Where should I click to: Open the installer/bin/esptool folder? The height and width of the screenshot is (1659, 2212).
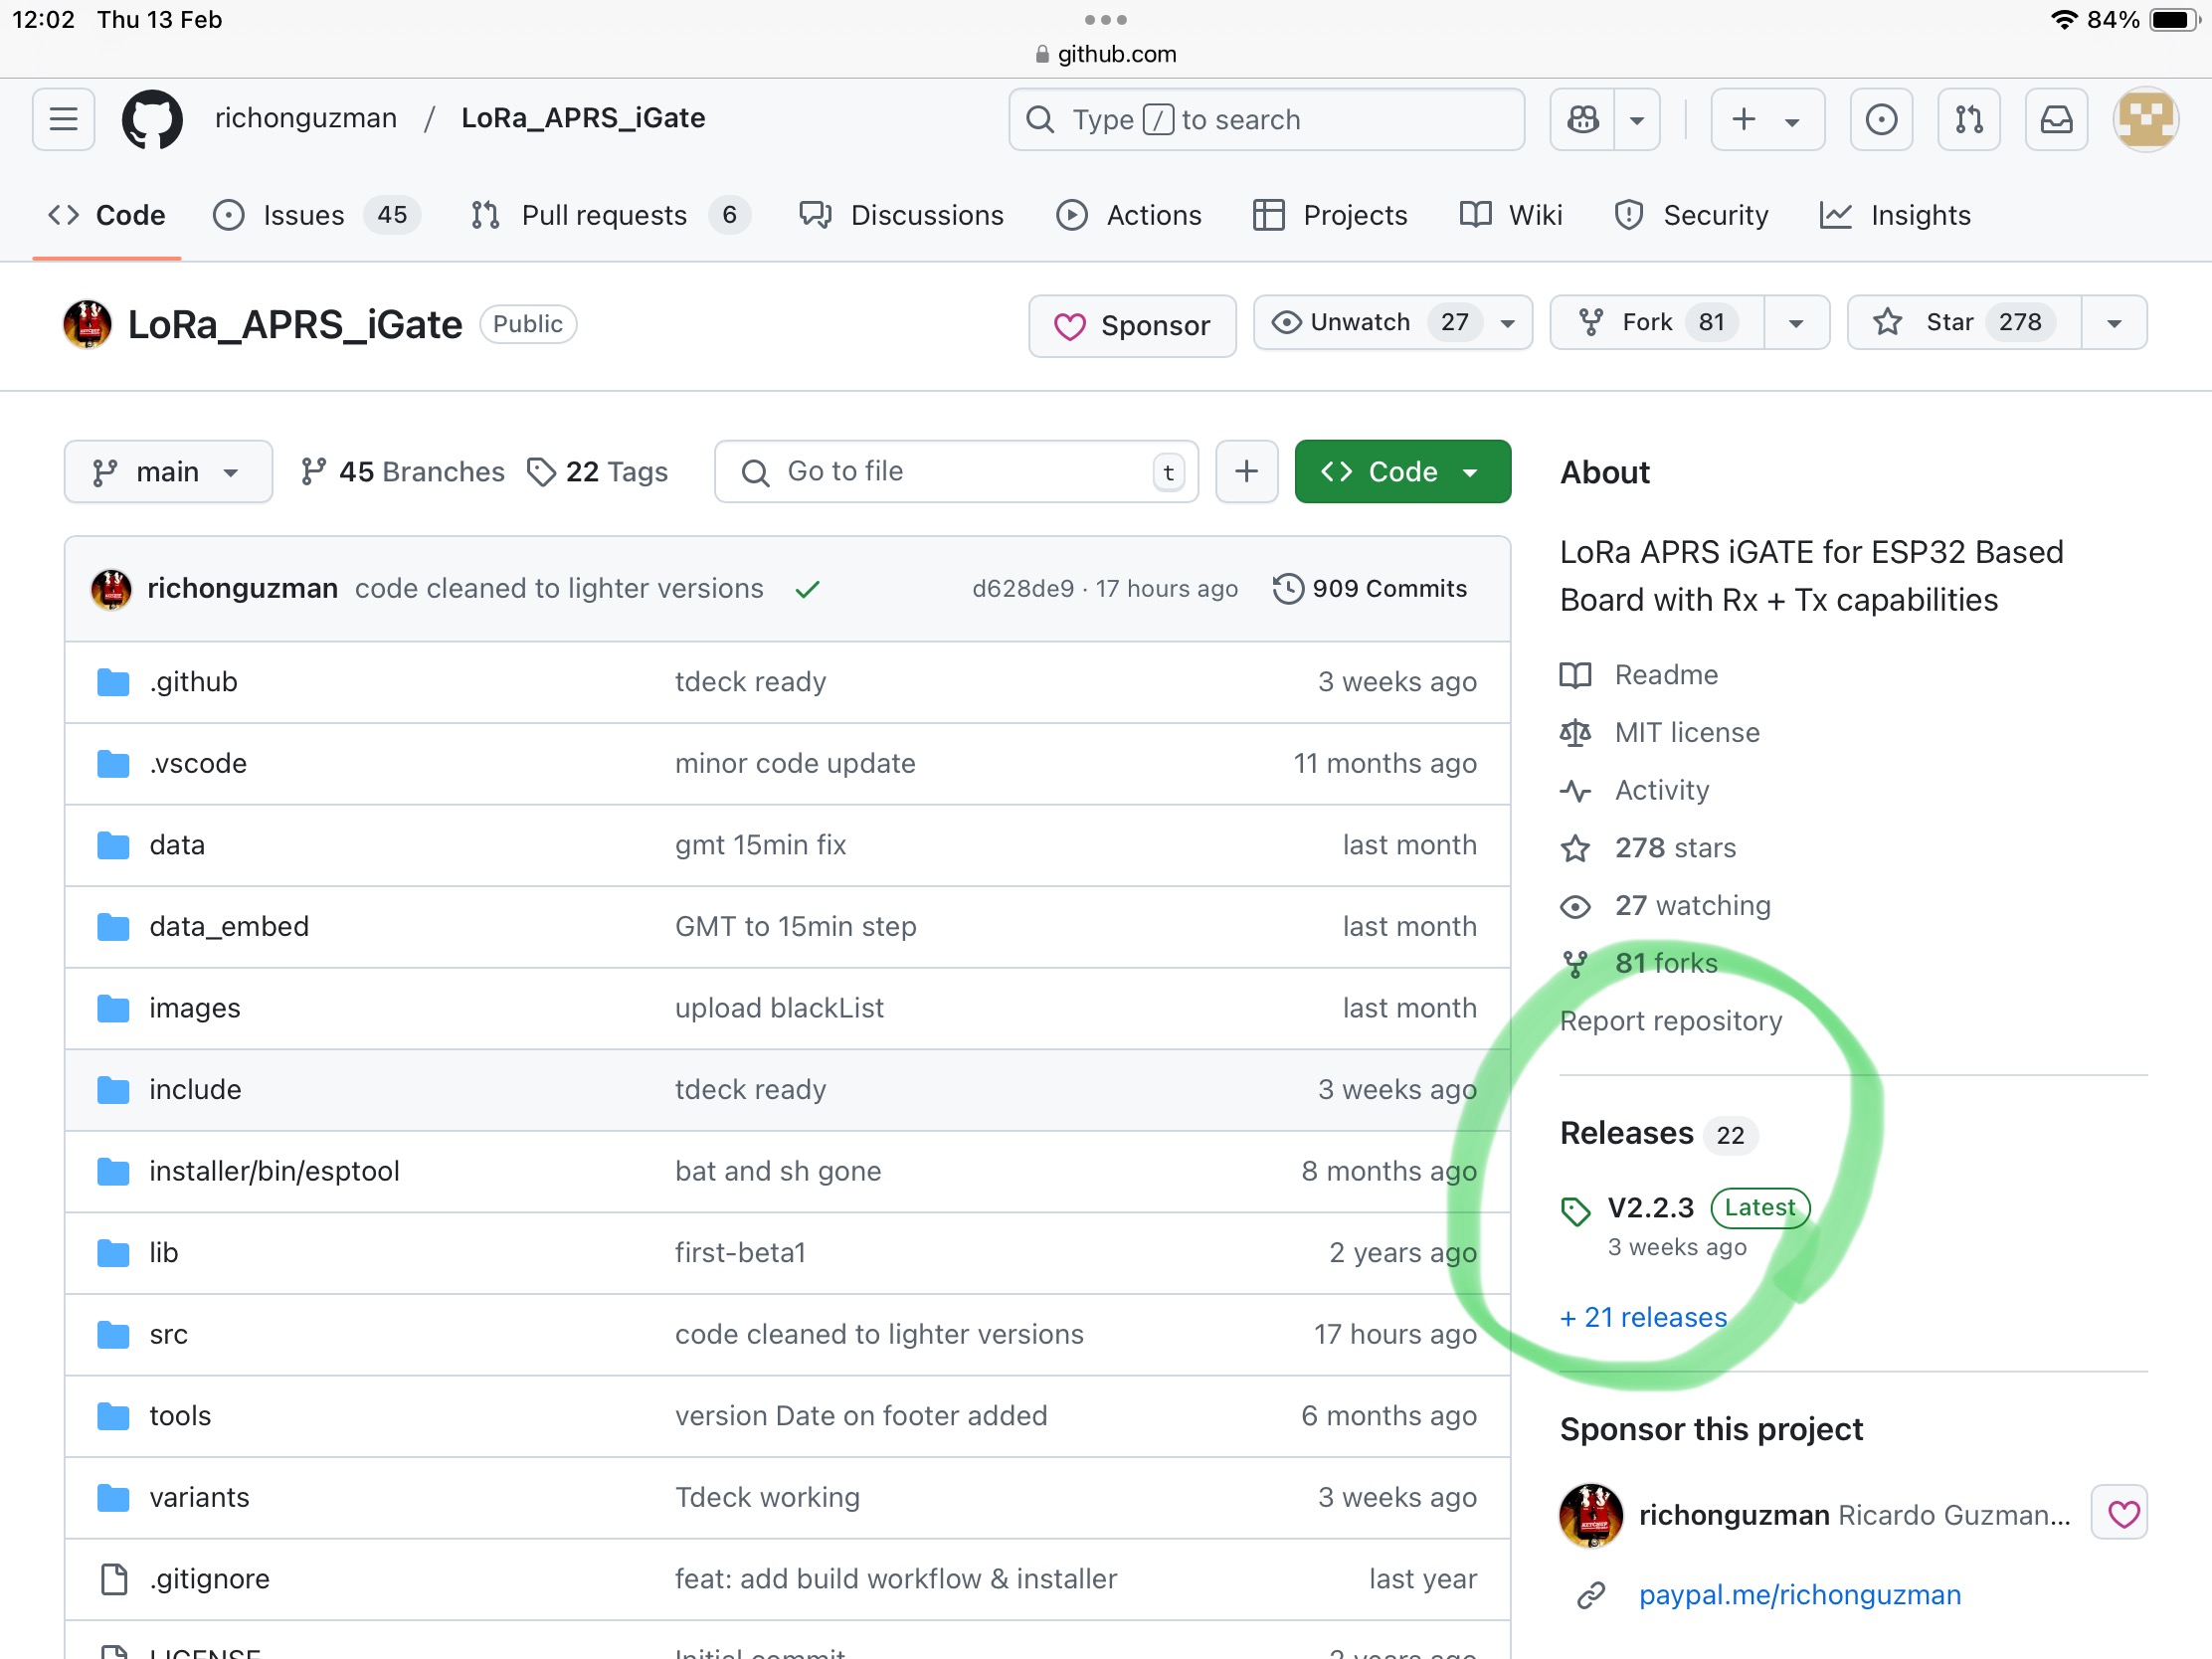274,1171
